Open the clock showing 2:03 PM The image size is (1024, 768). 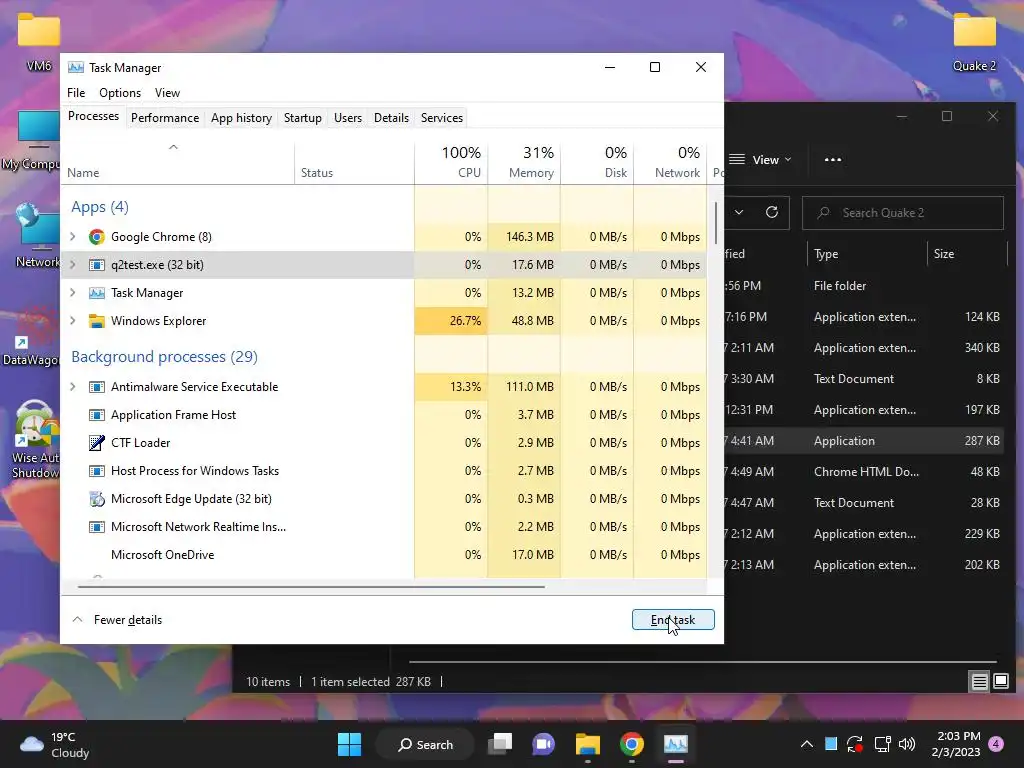tap(956, 744)
